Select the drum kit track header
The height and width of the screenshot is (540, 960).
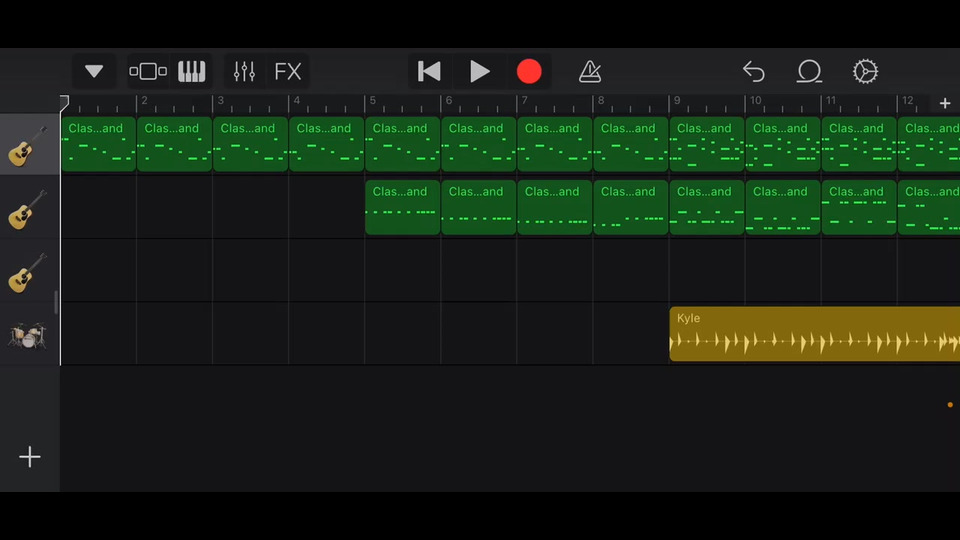tap(29, 335)
